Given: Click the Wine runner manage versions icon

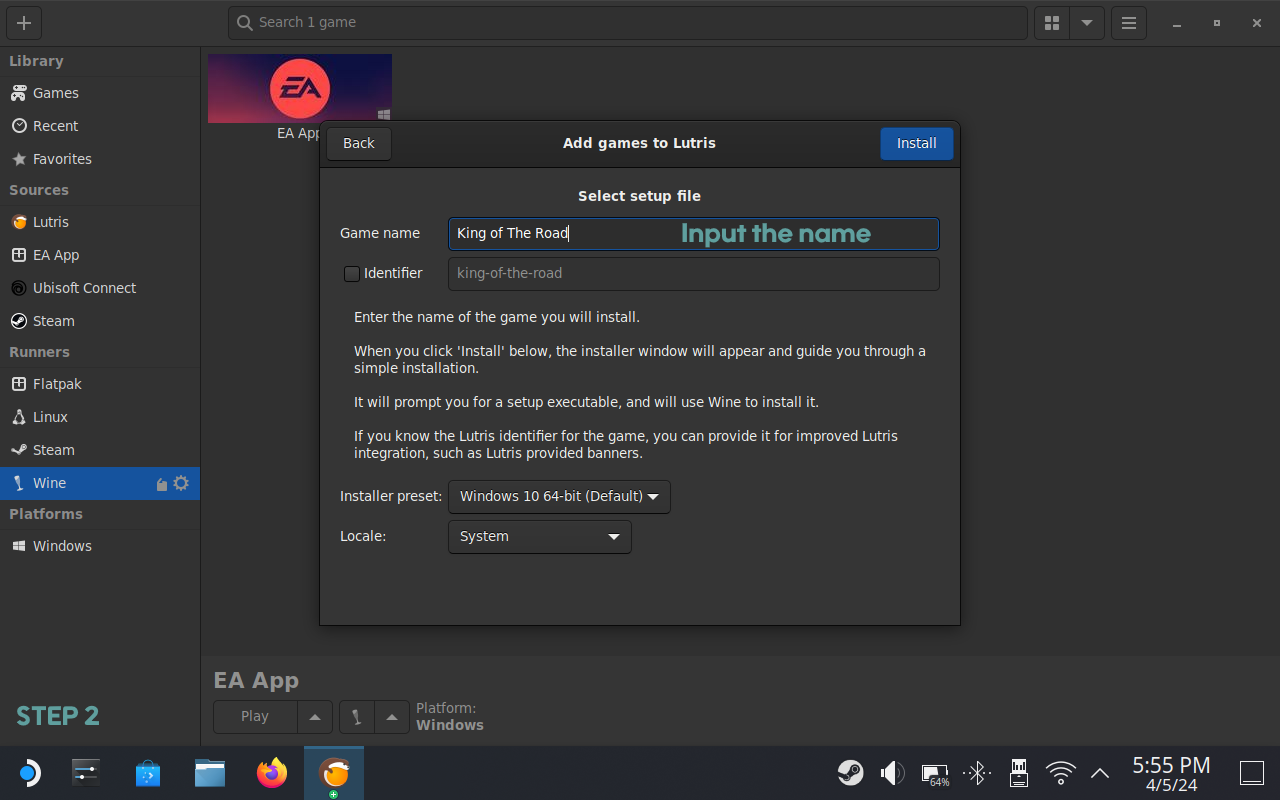Looking at the screenshot, I should pyautogui.click(x=162, y=484).
